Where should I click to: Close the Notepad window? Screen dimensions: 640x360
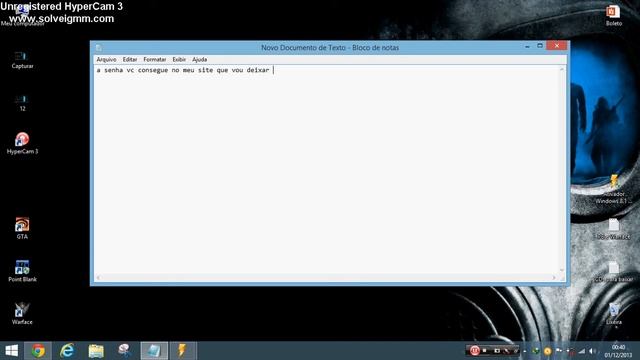[x=556, y=46]
